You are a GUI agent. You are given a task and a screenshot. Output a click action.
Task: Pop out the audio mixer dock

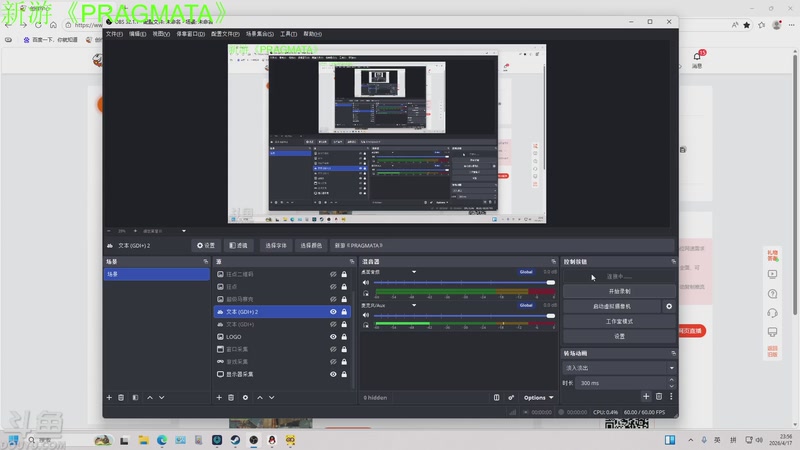pyautogui.click(x=554, y=261)
